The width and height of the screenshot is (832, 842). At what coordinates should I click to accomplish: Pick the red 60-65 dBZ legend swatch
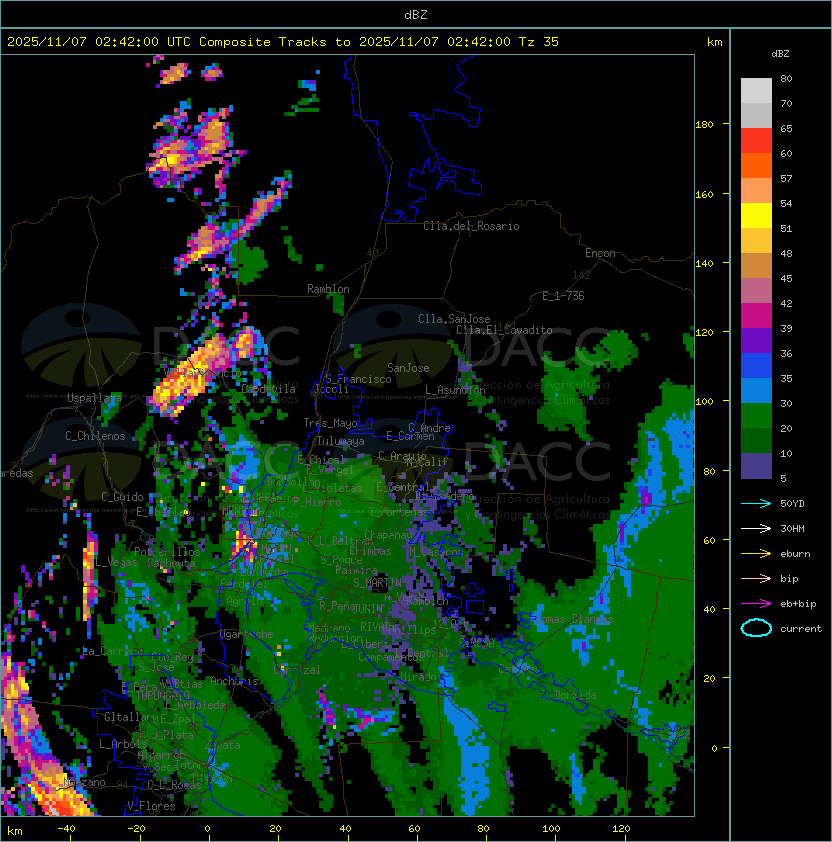756,141
